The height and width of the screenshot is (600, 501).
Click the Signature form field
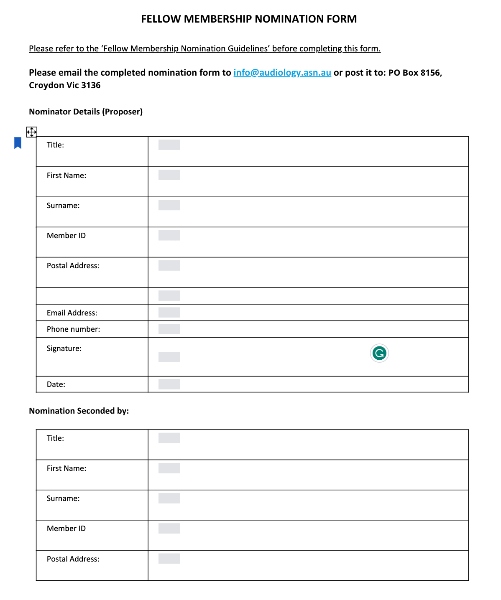click(x=169, y=357)
